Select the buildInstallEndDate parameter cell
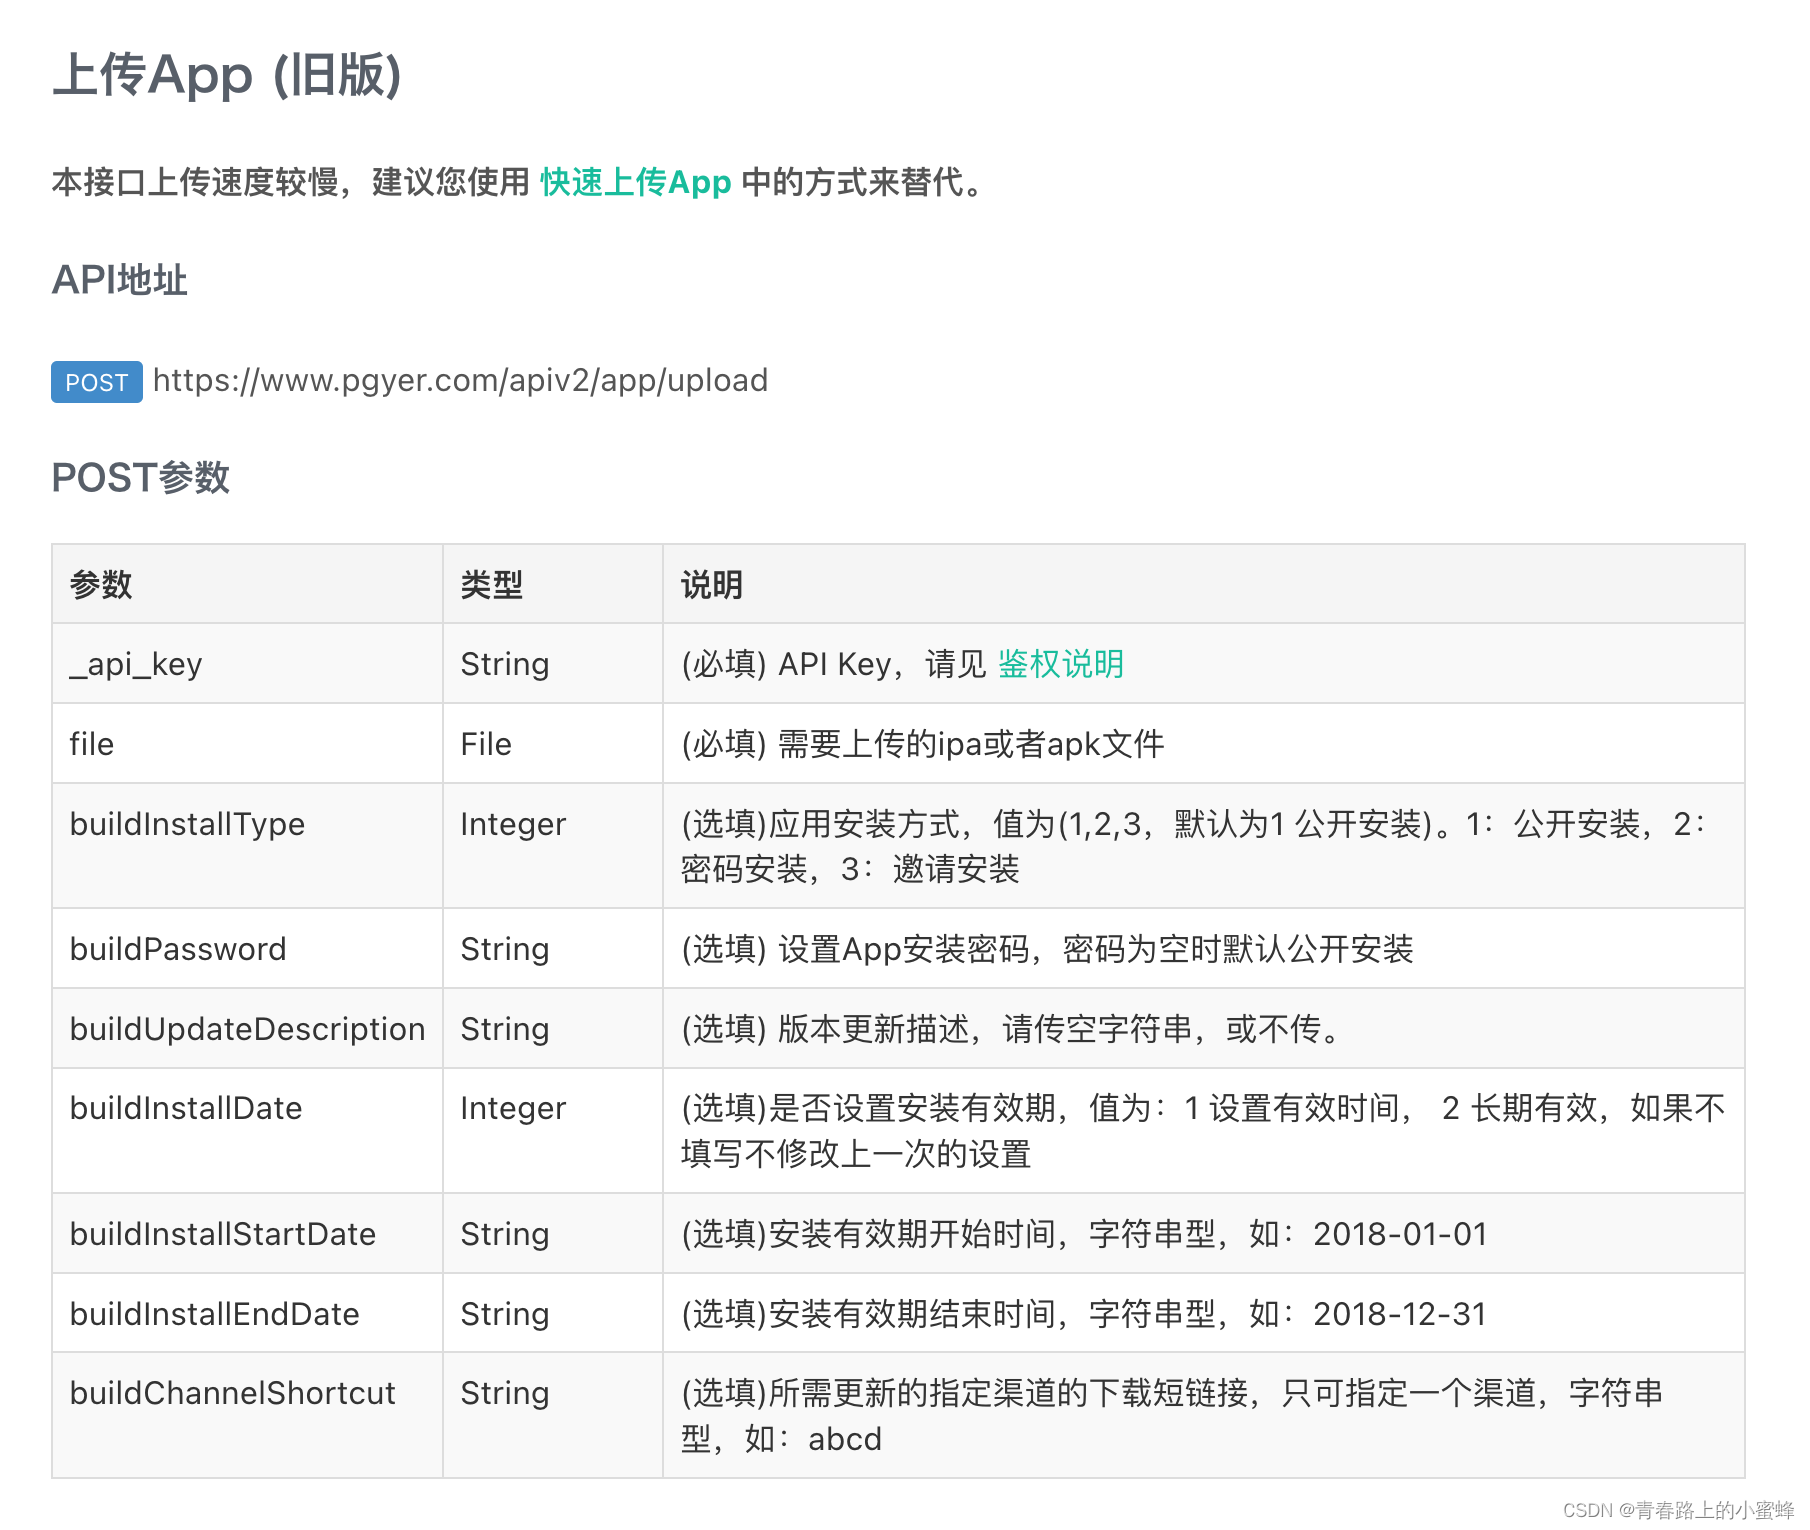This screenshot has height=1530, width=1810. point(247,1314)
